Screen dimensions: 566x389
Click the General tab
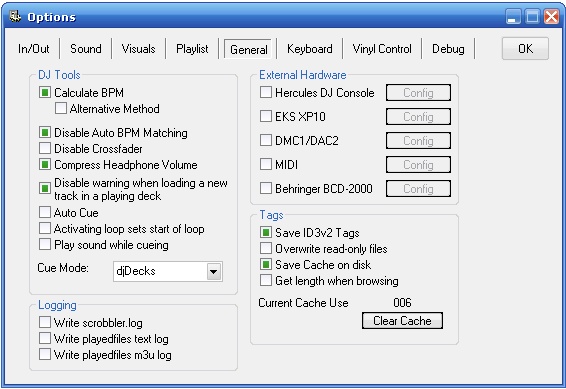pyautogui.click(x=248, y=49)
